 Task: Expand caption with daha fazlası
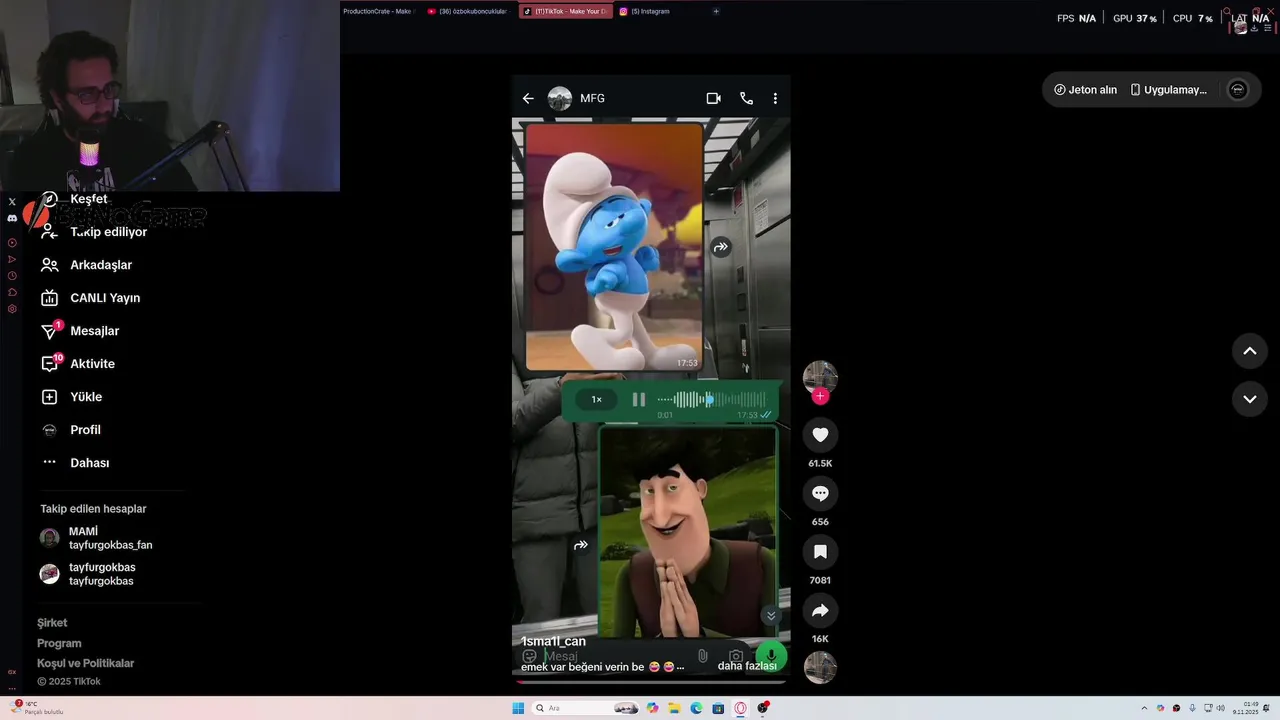(747, 666)
